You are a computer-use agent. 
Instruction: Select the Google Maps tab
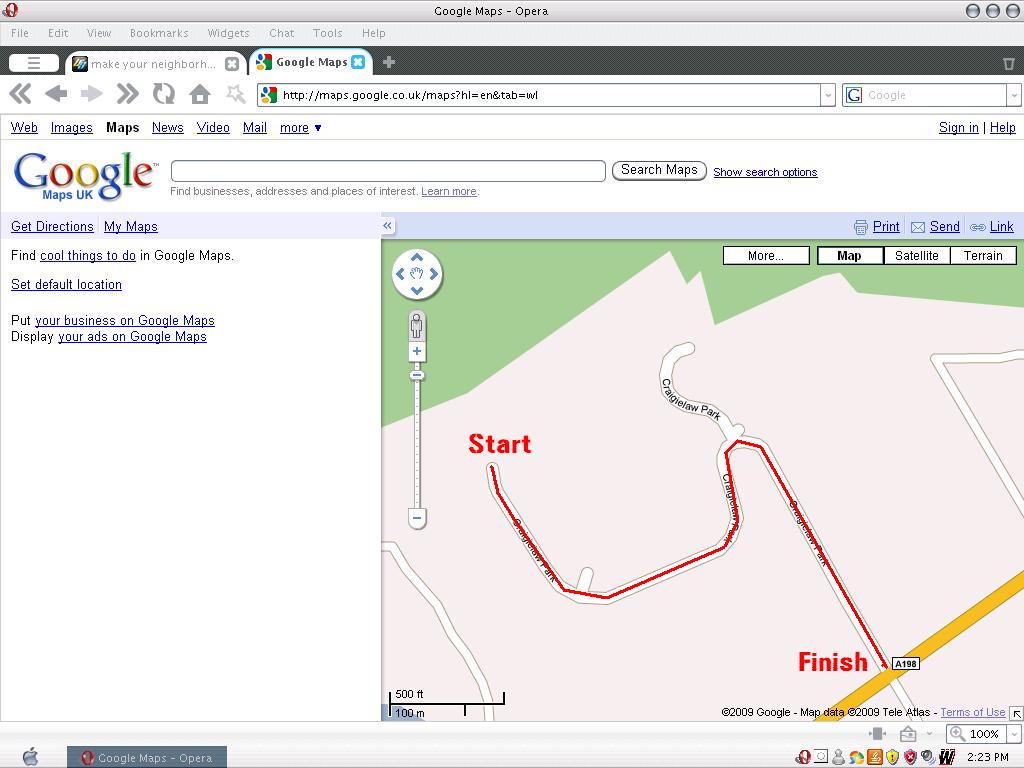coord(312,62)
